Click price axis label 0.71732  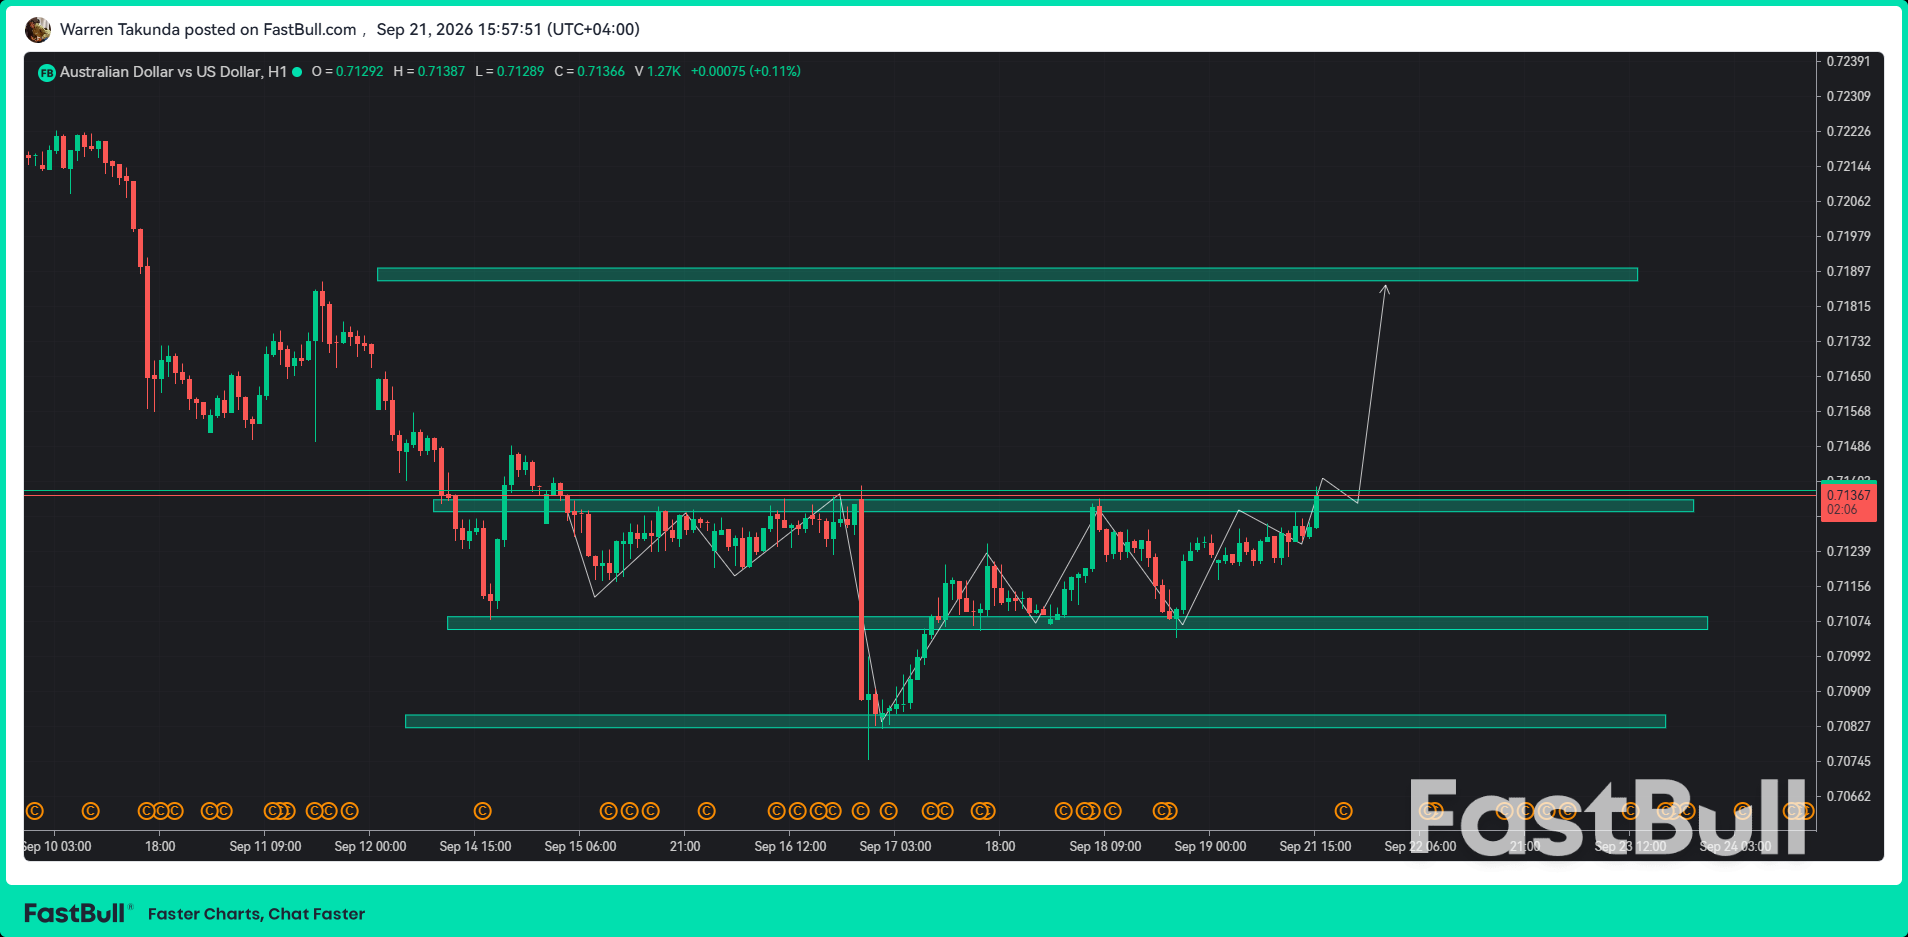tap(1848, 341)
